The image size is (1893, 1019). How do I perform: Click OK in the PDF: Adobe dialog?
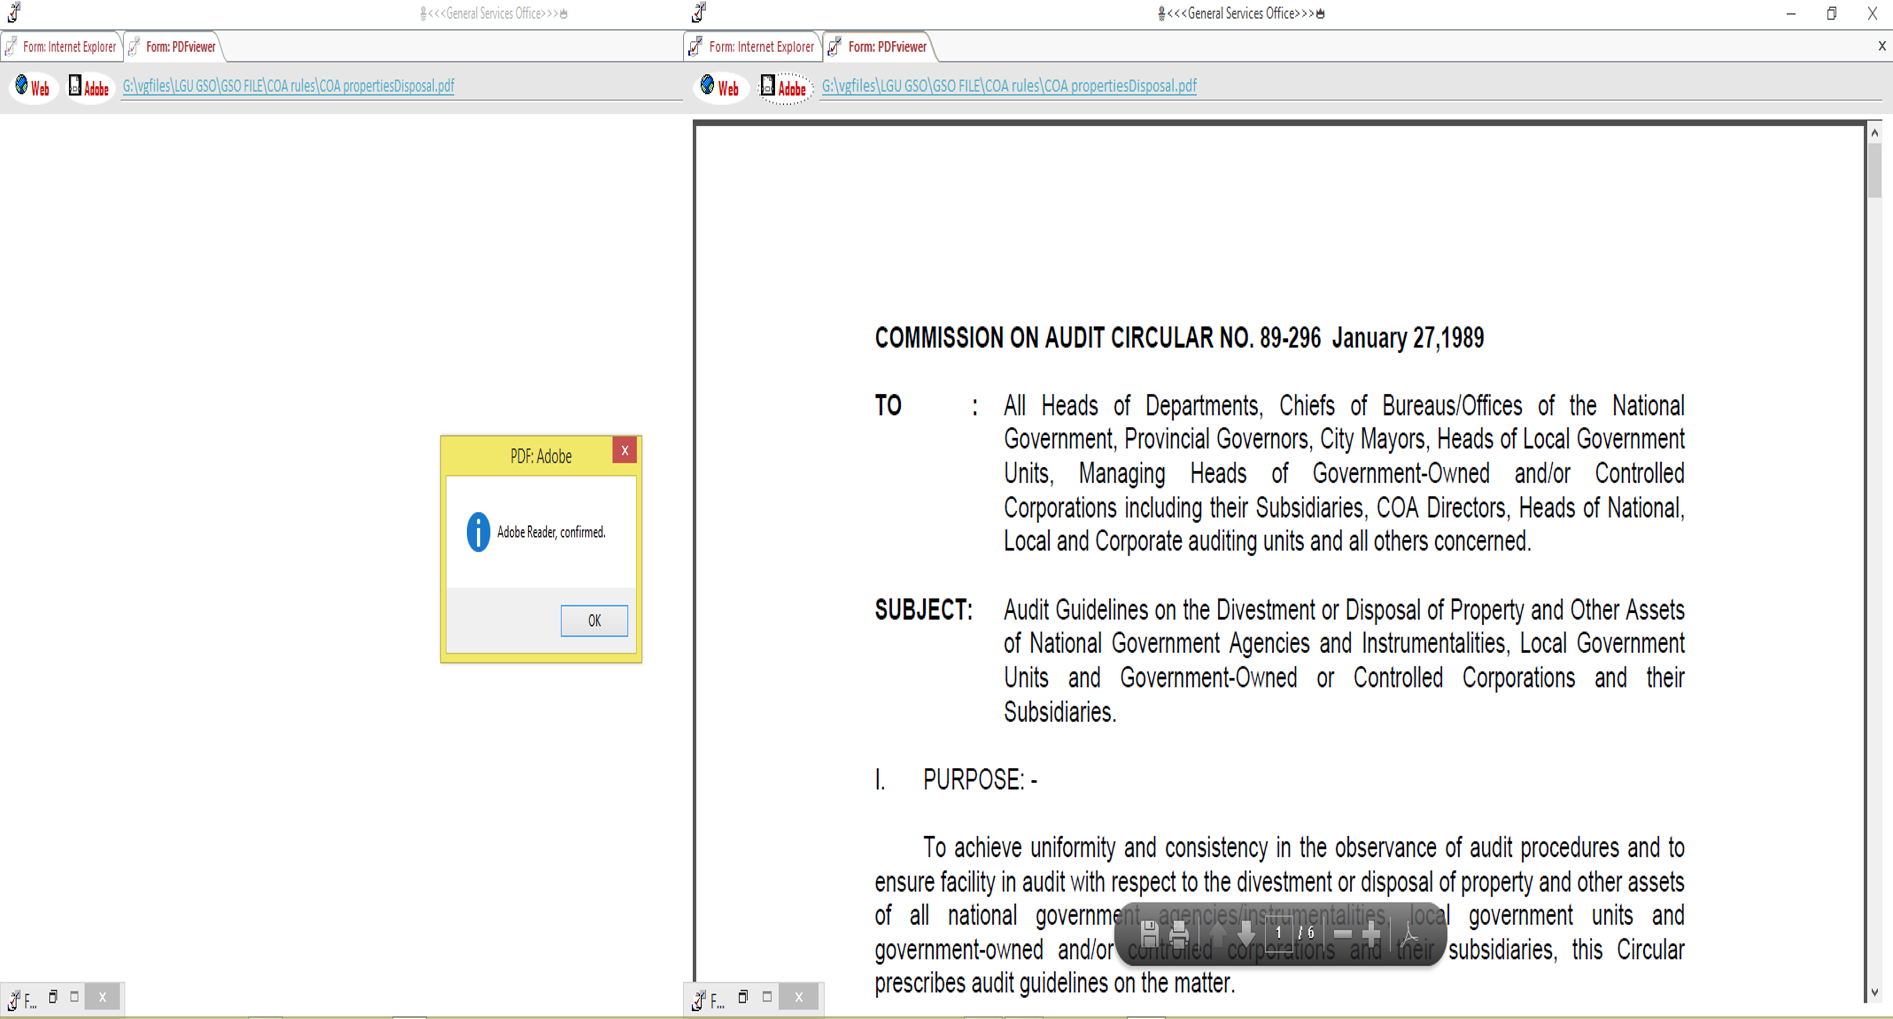coord(594,621)
